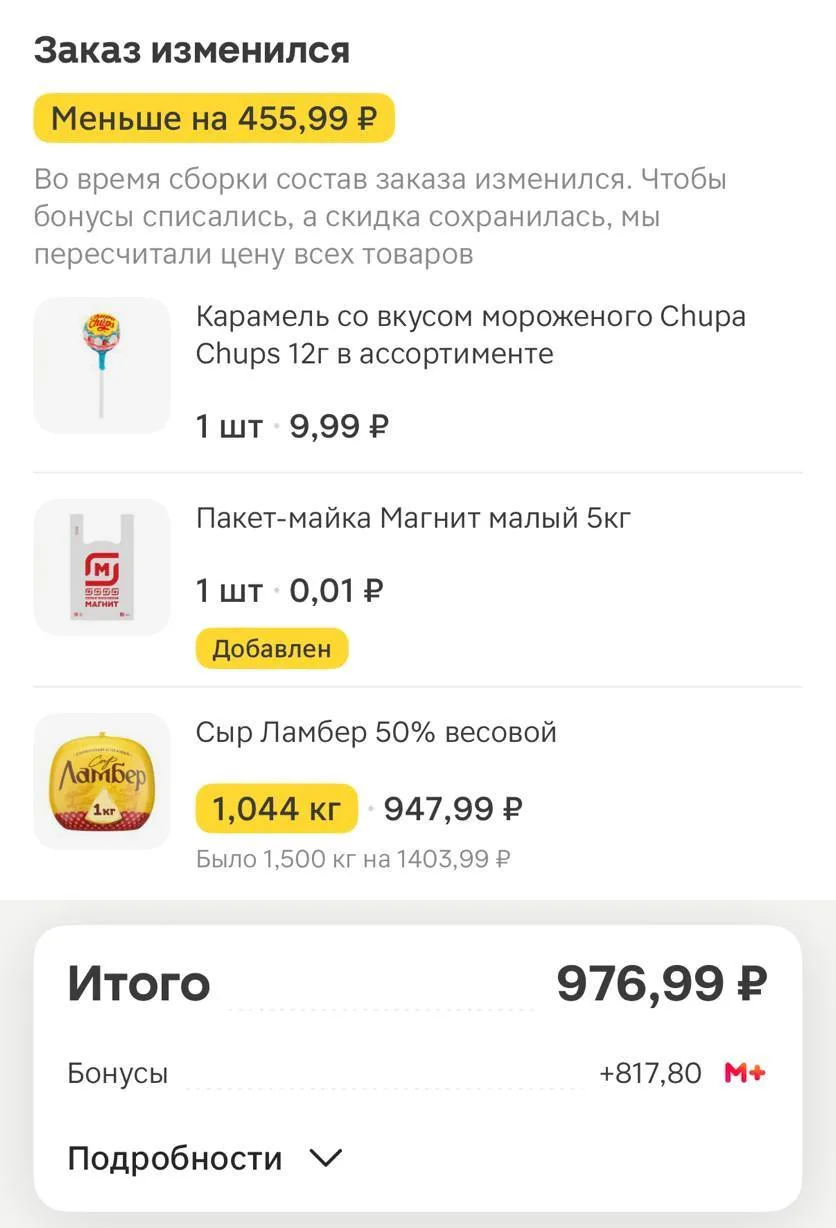Click the Заказ изменился heading
The width and height of the screenshot is (836, 1228).
[192, 50]
